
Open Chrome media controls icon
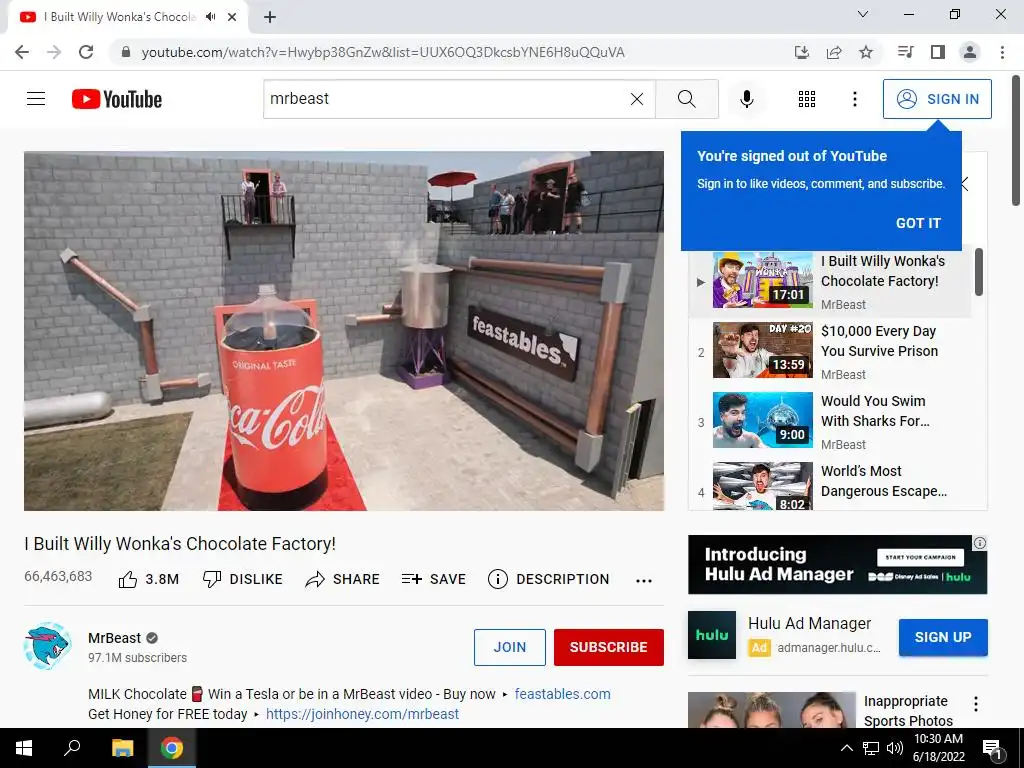905,52
